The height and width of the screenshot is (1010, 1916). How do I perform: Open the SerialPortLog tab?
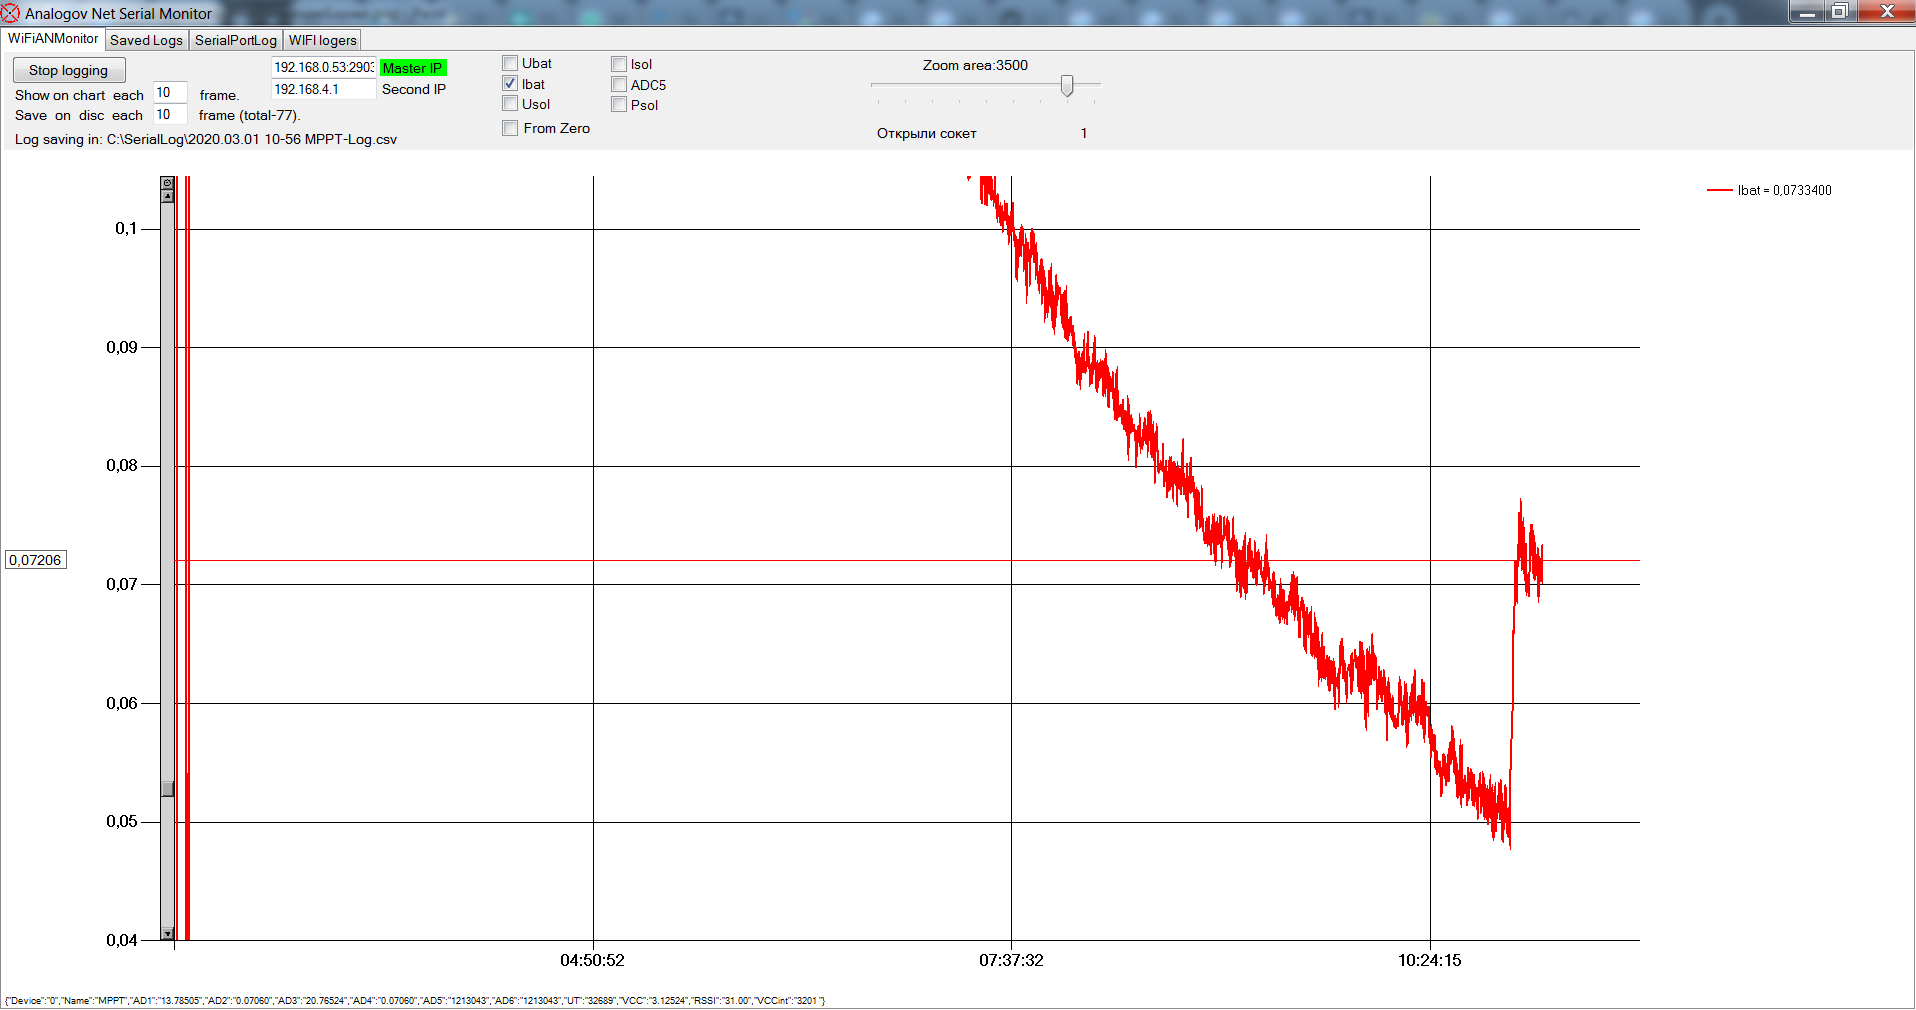pos(235,40)
